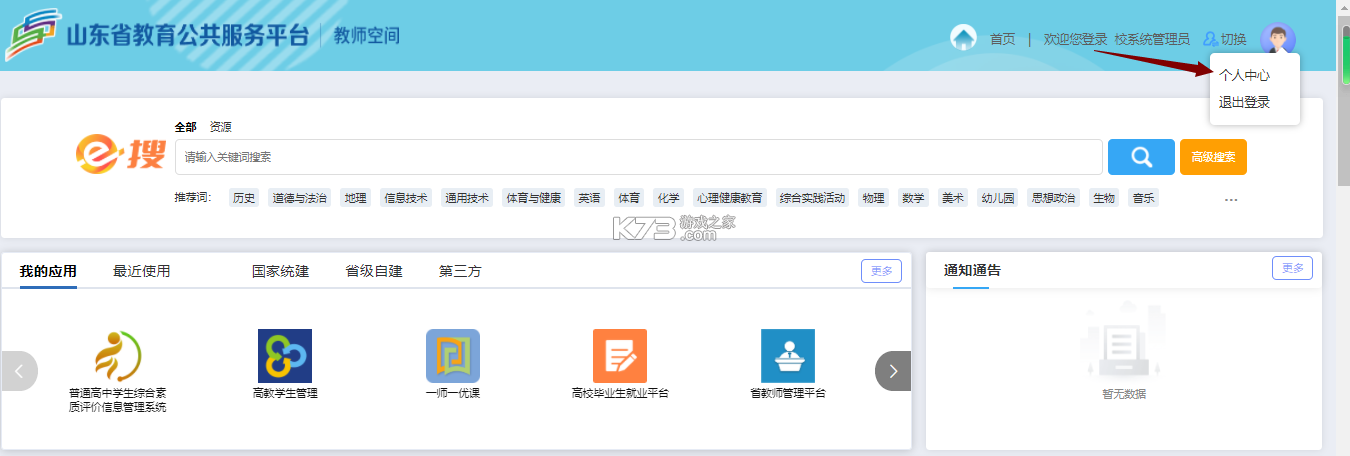Show previous apps with left arrow
This screenshot has height=456, width=1350.
point(19,371)
